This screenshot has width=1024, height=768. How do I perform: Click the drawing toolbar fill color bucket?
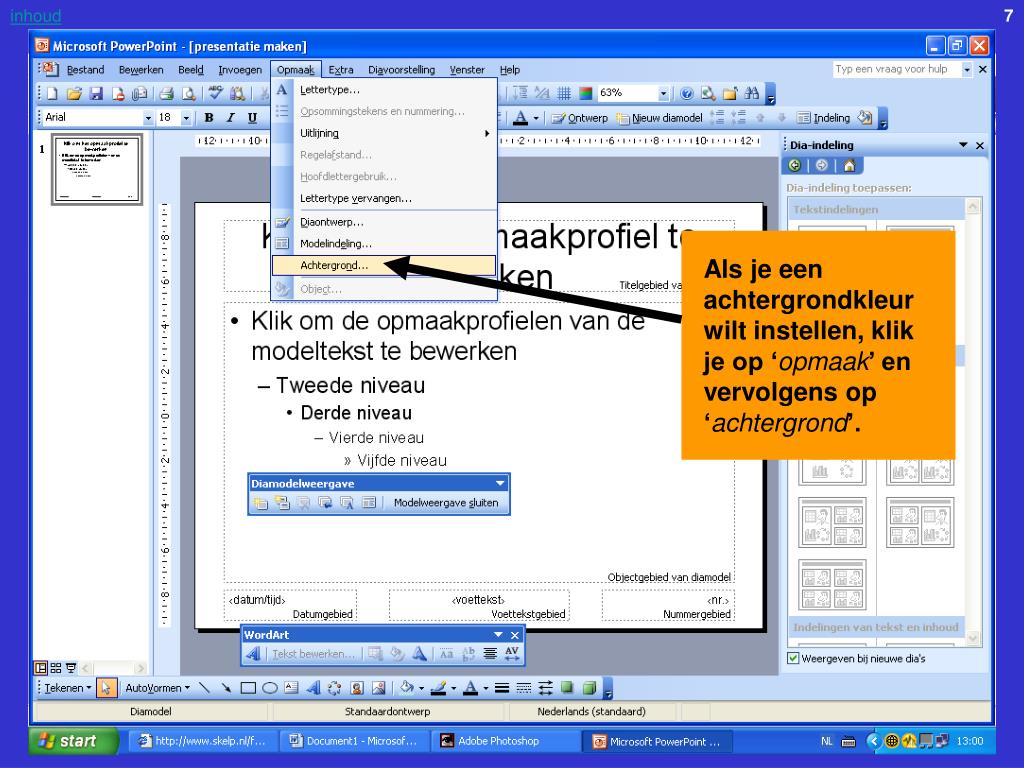pos(406,688)
